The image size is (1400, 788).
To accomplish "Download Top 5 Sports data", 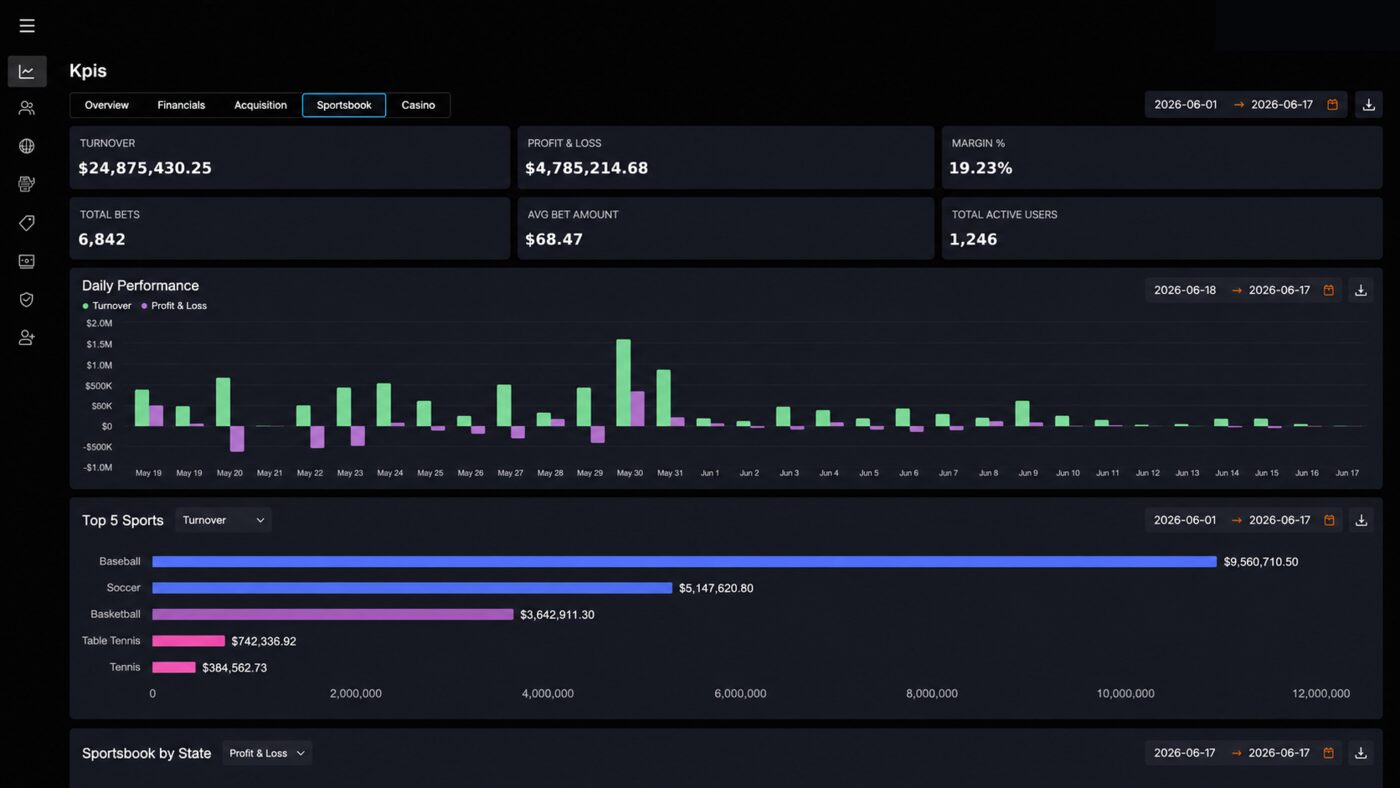I will point(1361,520).
